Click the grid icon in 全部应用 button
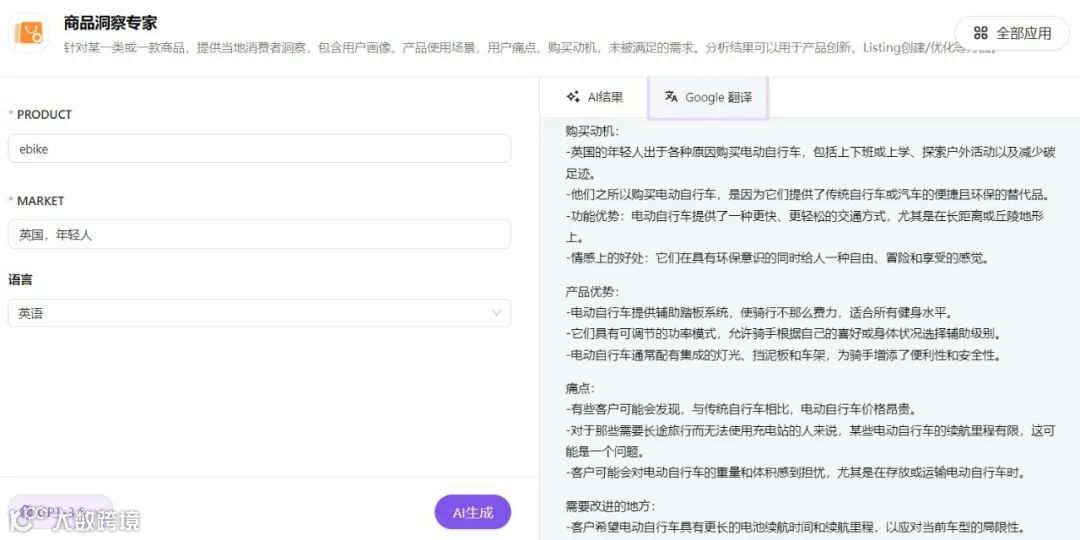 (981, 33)
